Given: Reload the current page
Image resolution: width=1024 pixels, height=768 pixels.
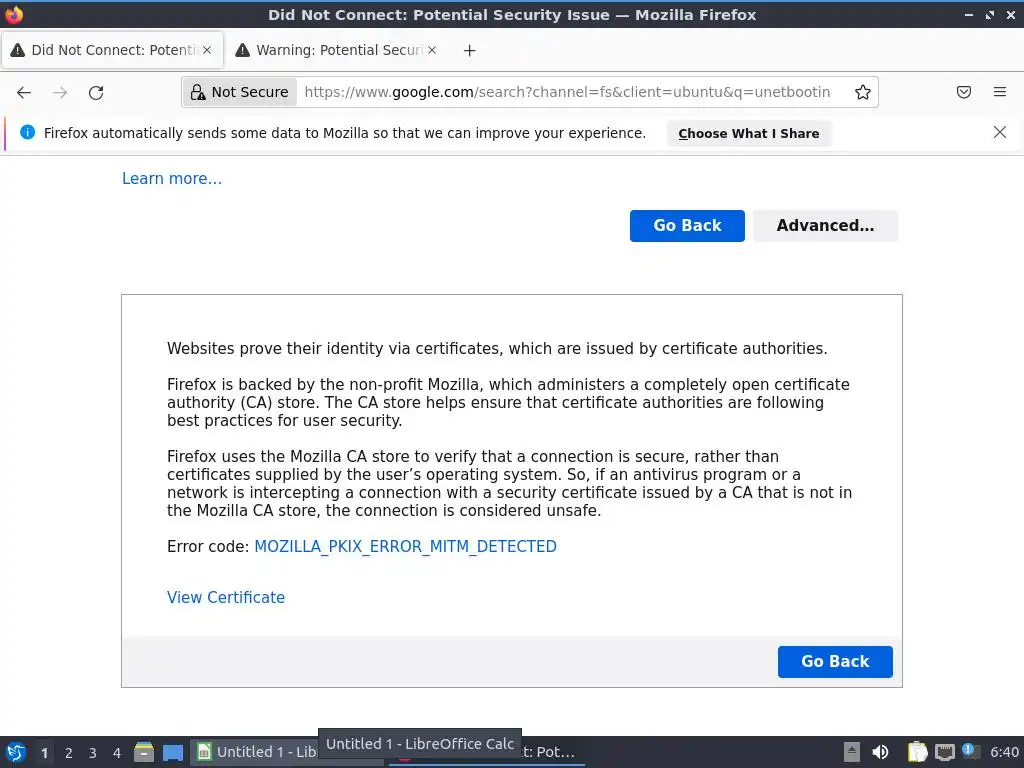Looking at the screenshot, I should (96, 92).
